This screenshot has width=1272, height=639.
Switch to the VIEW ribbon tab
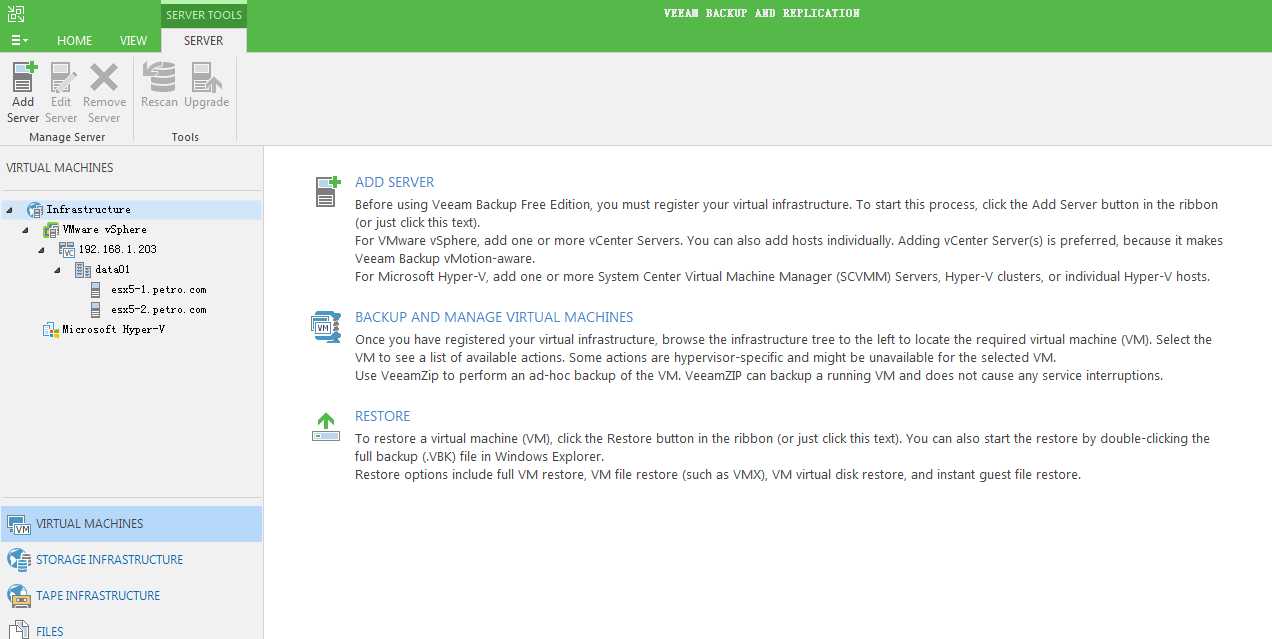(134, 41)
